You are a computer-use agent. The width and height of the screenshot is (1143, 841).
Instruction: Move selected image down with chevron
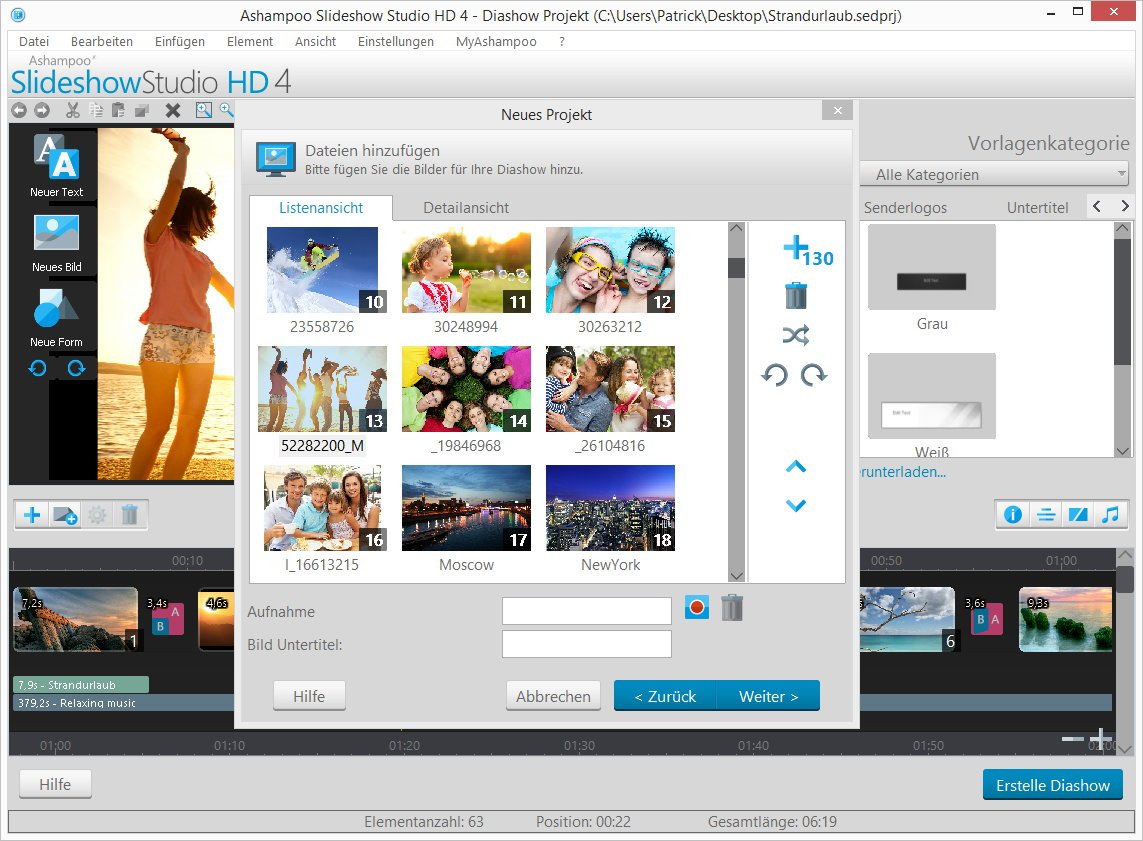click(x=796, y=506)
